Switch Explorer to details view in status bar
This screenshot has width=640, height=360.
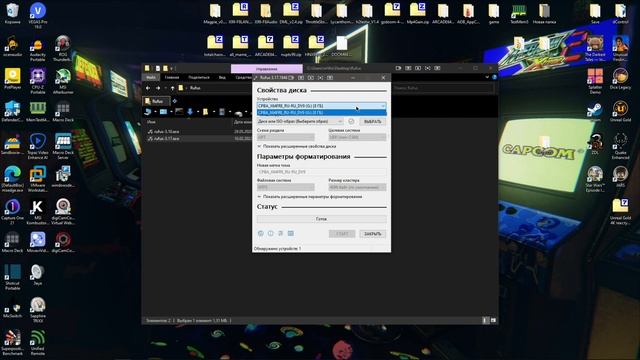tap(485, 320)
